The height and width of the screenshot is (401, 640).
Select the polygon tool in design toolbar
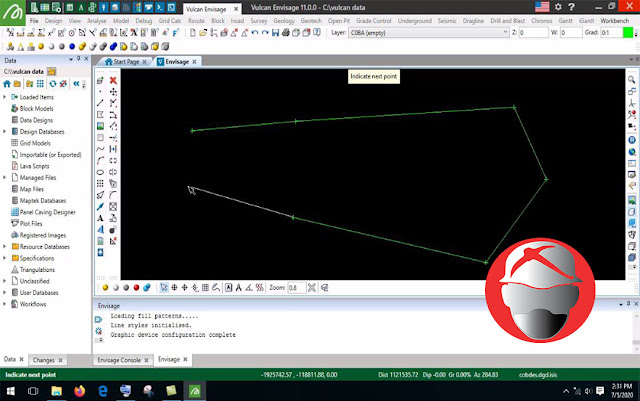tap(100, 115)
